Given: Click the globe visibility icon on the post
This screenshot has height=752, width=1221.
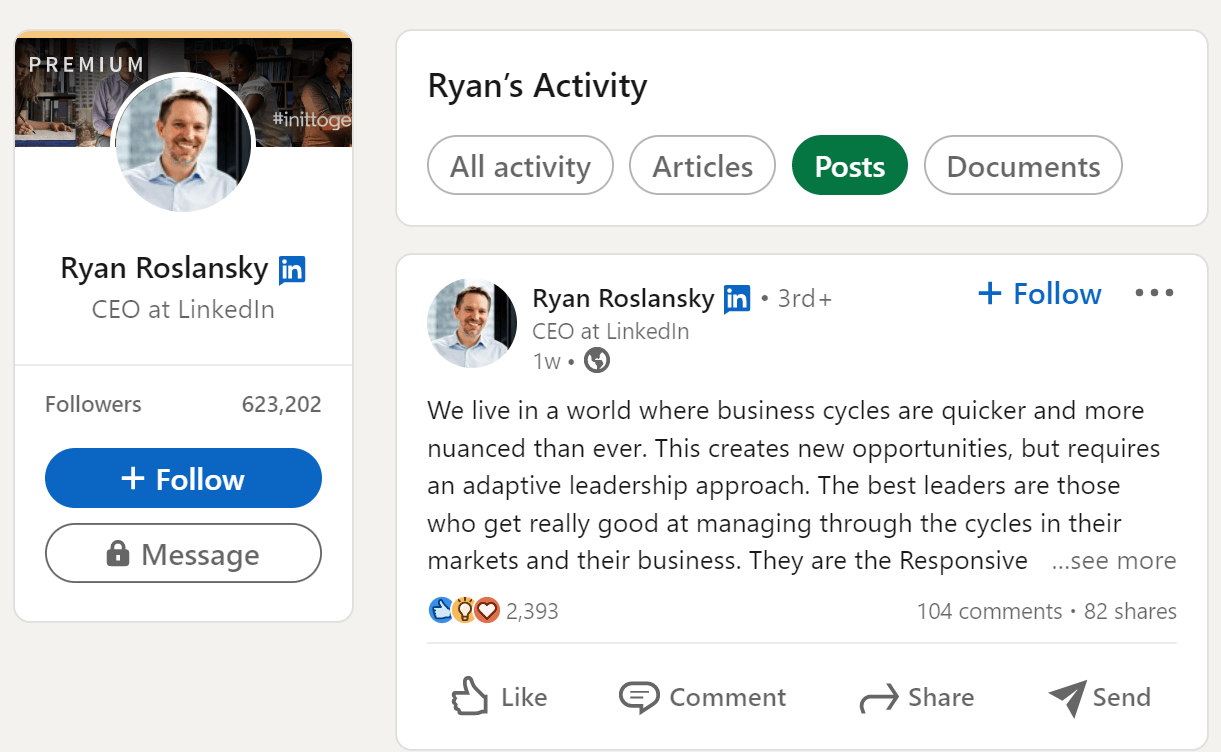Looking at the screenshot, I should pyautogui.click(x=596, y=361).
